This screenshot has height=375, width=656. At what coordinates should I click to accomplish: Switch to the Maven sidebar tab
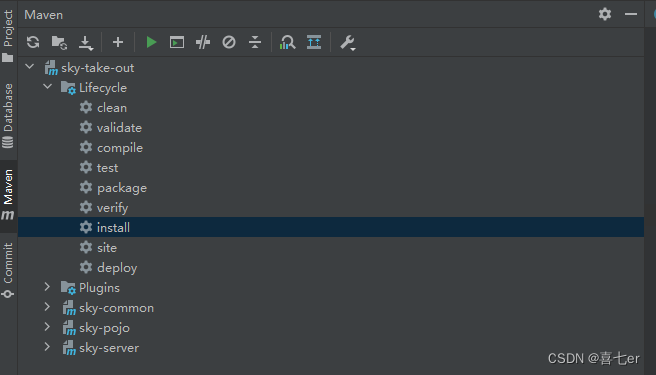[8, 195]
